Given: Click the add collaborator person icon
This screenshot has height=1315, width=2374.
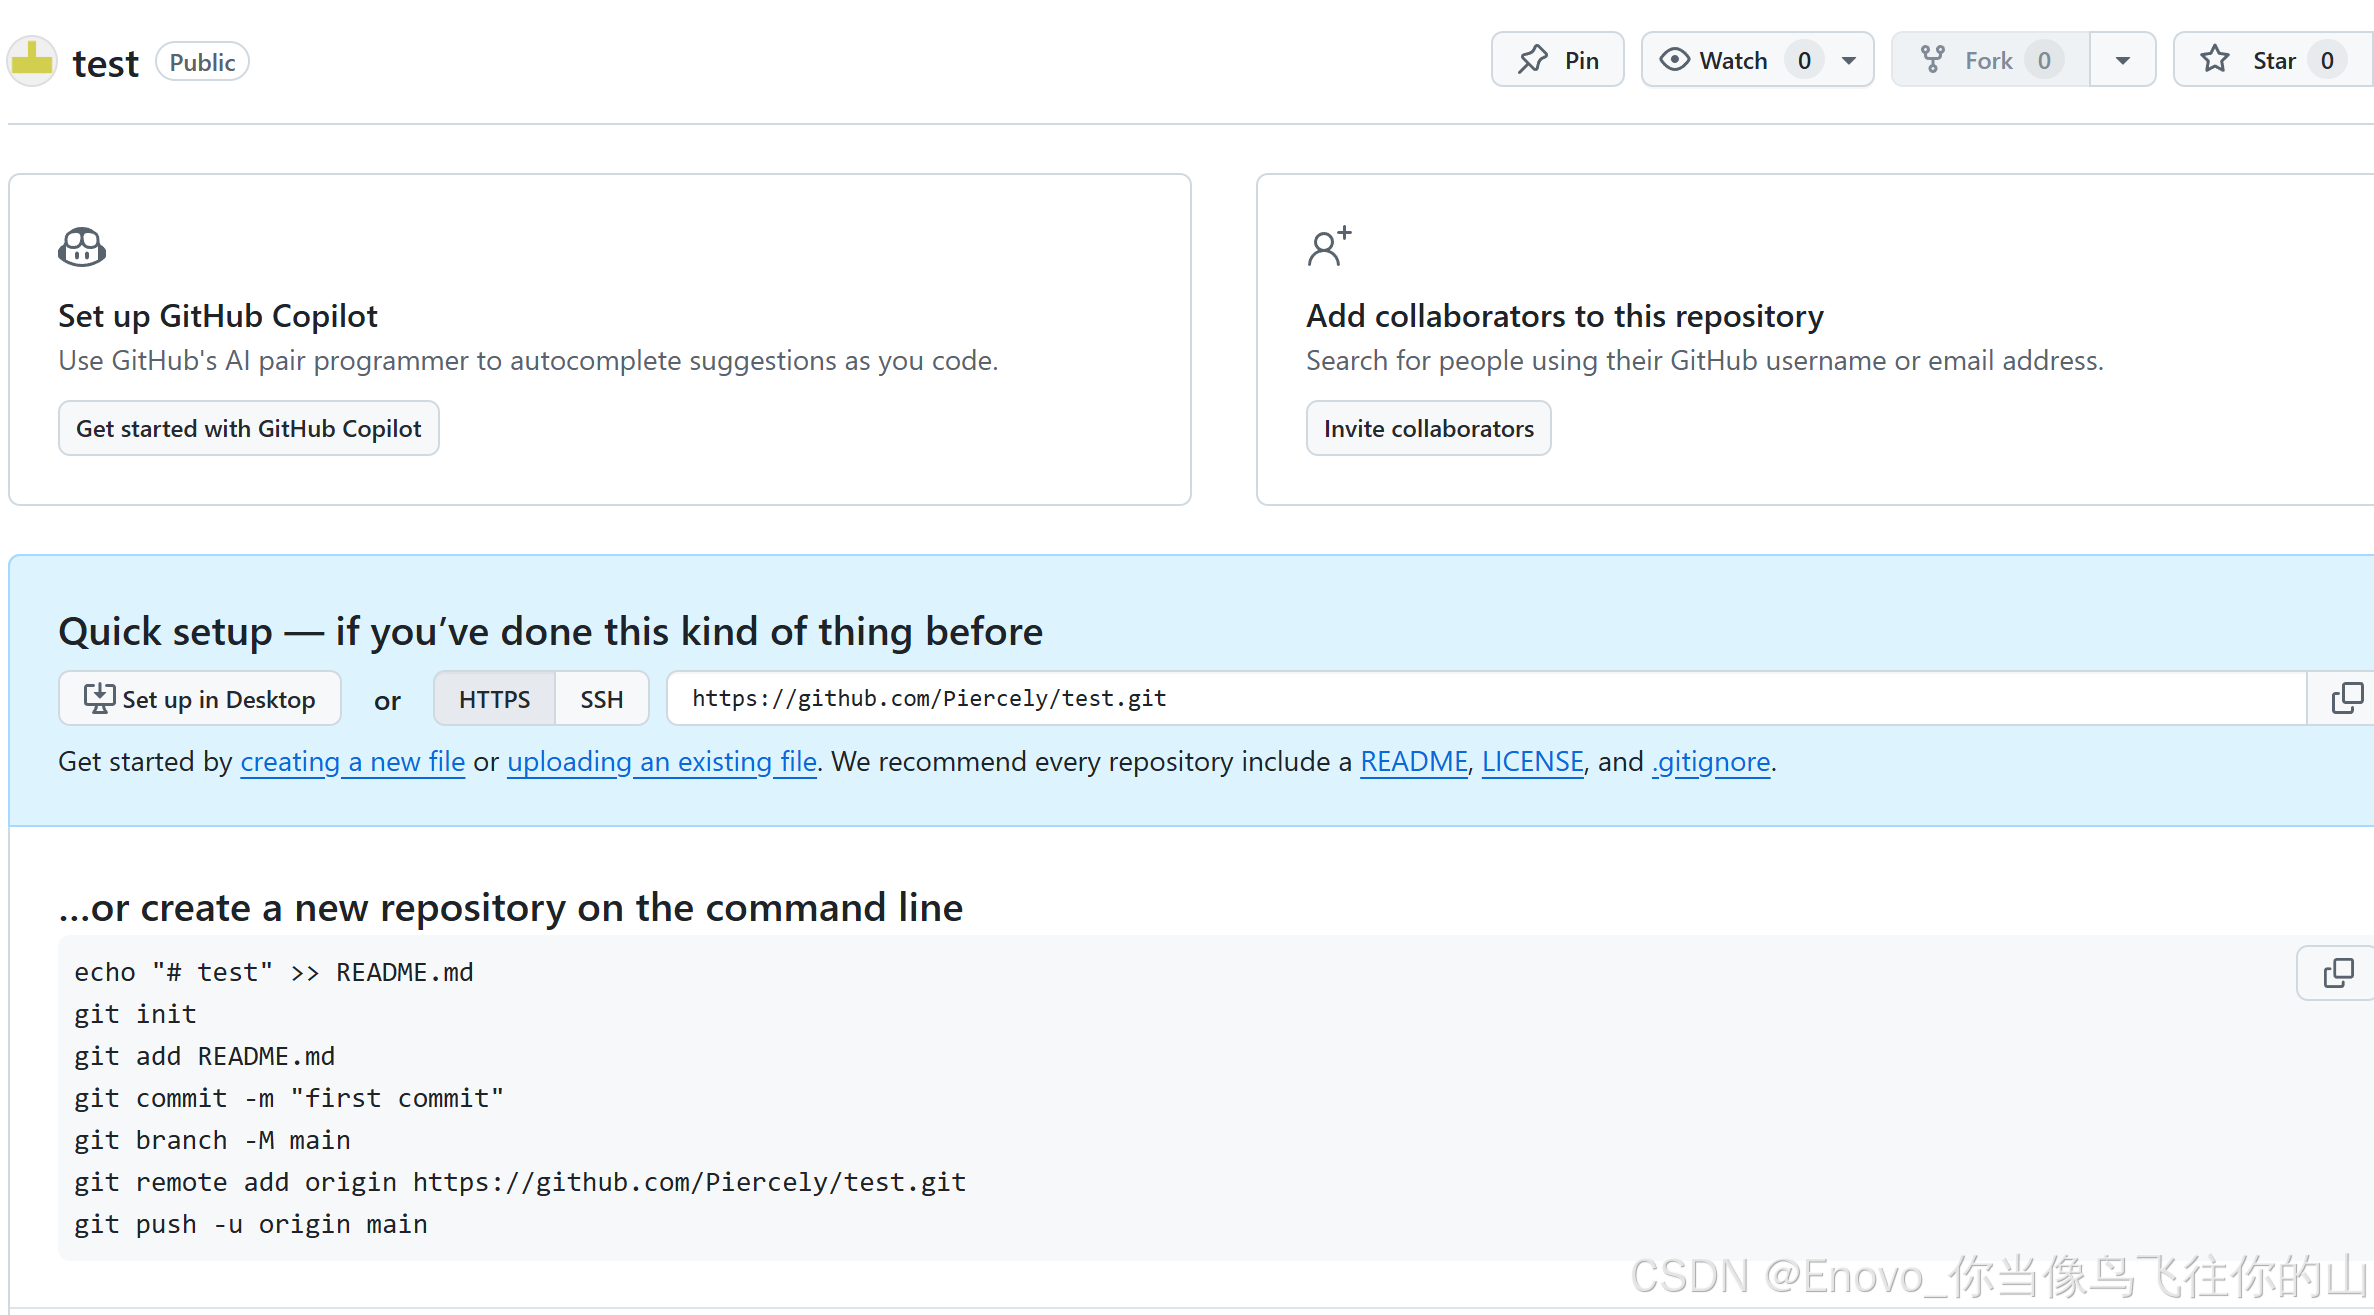Looking at the screenshot, I should tap(1329, 246).
